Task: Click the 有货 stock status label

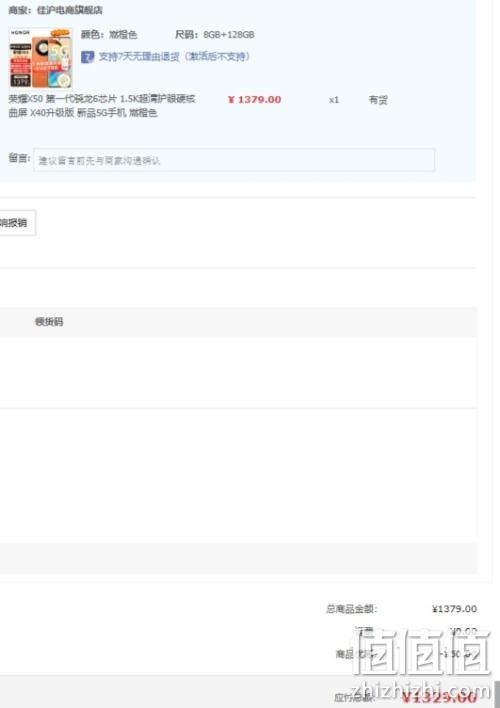Action: pyautogui.click(x=378, y=100)
